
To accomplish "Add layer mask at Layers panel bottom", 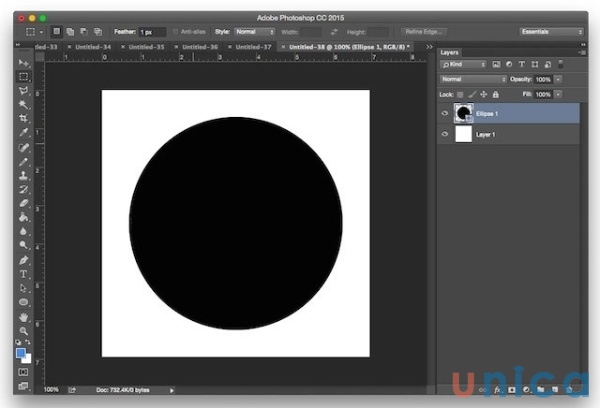I will pyautogui.click(x=512, y=390).
